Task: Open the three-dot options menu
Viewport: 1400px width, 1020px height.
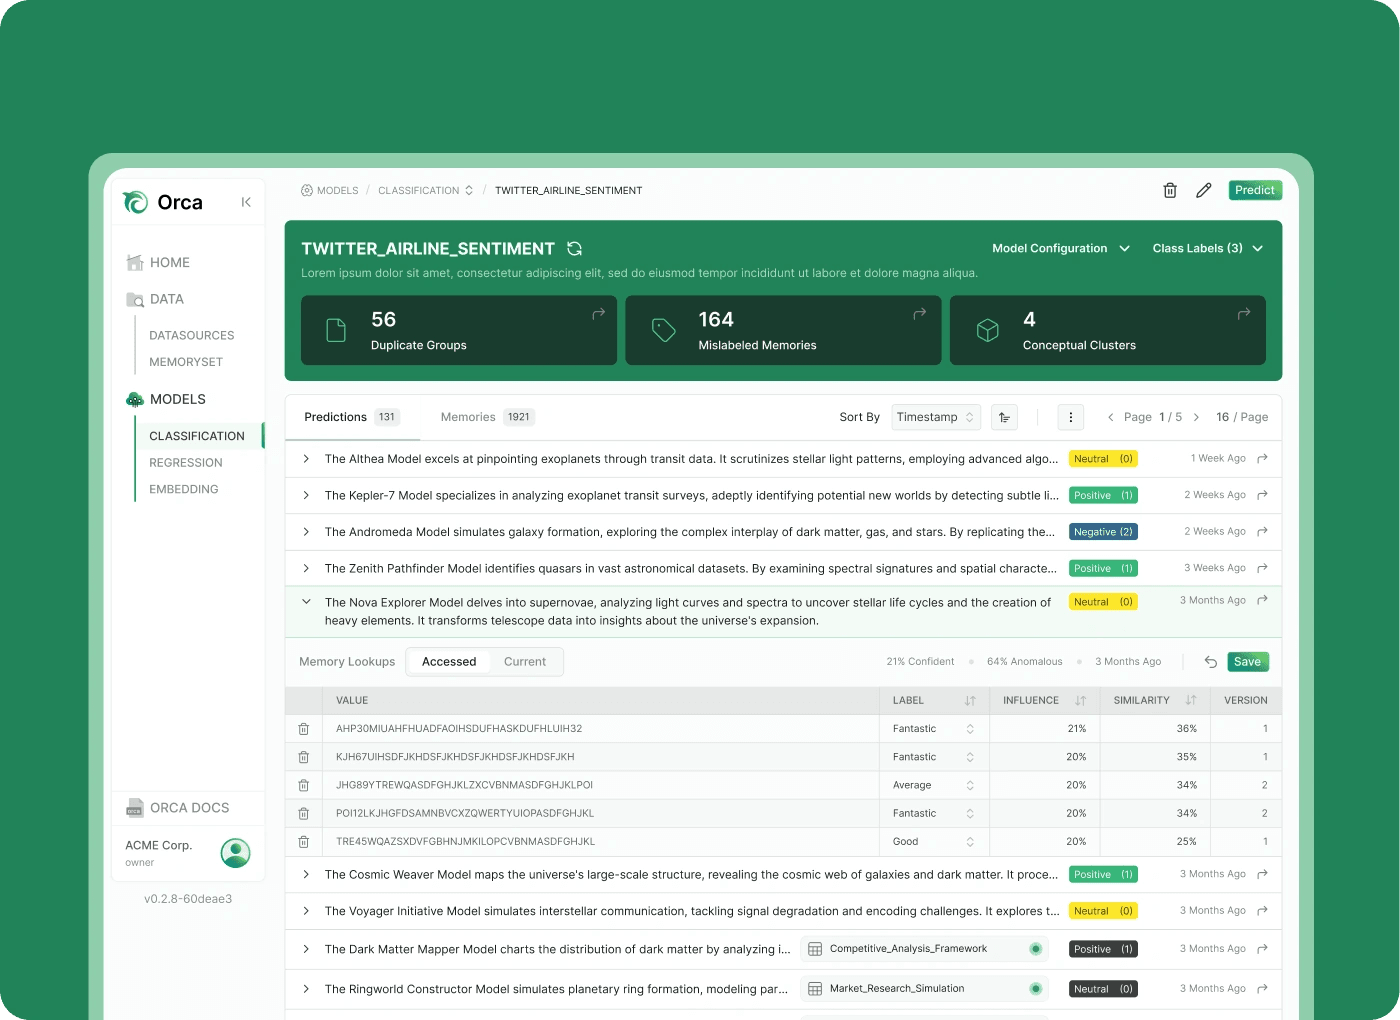Action: click(1070, 417)
